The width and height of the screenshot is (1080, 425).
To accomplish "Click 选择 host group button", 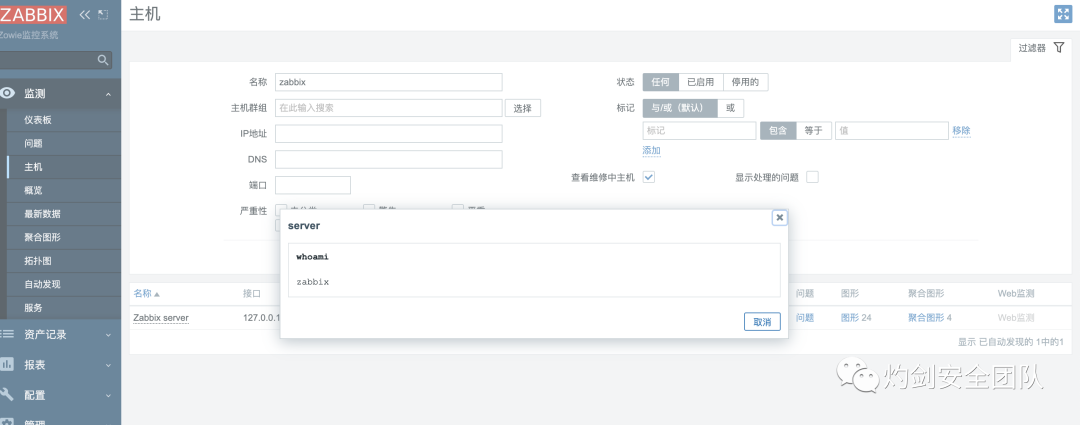I will point(523,108).
